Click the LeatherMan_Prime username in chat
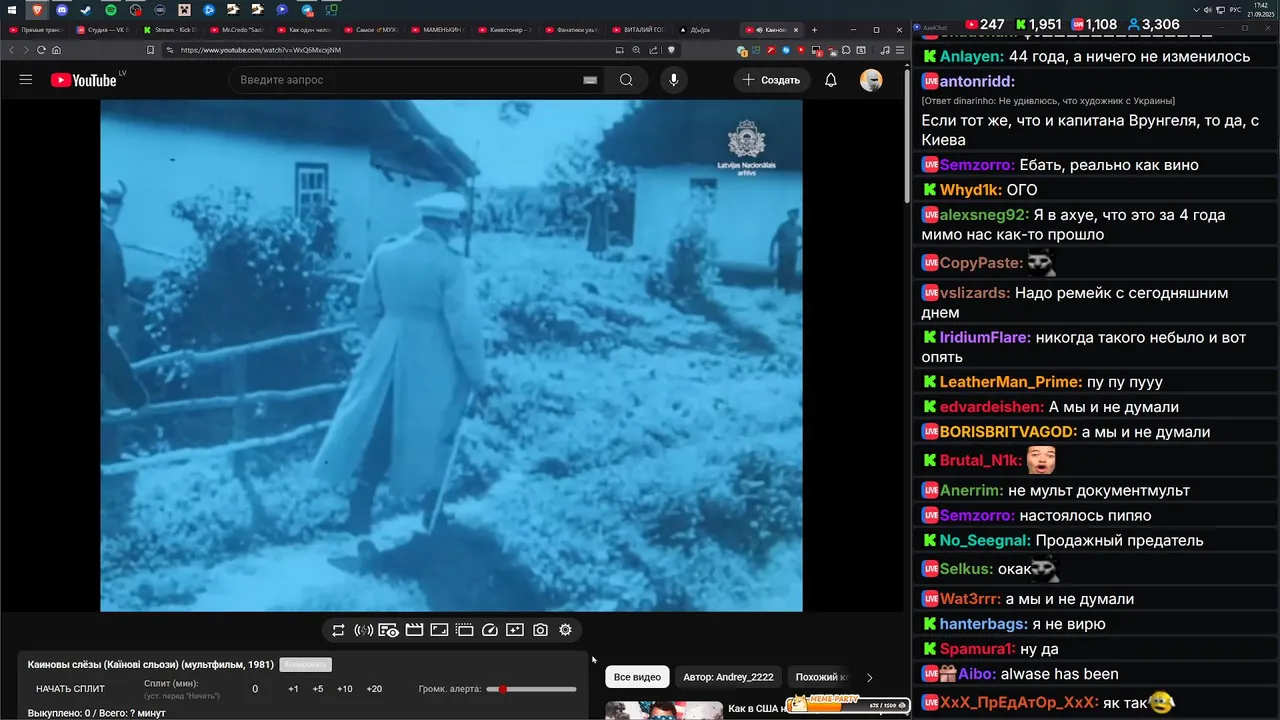 tap(1011, 382)
